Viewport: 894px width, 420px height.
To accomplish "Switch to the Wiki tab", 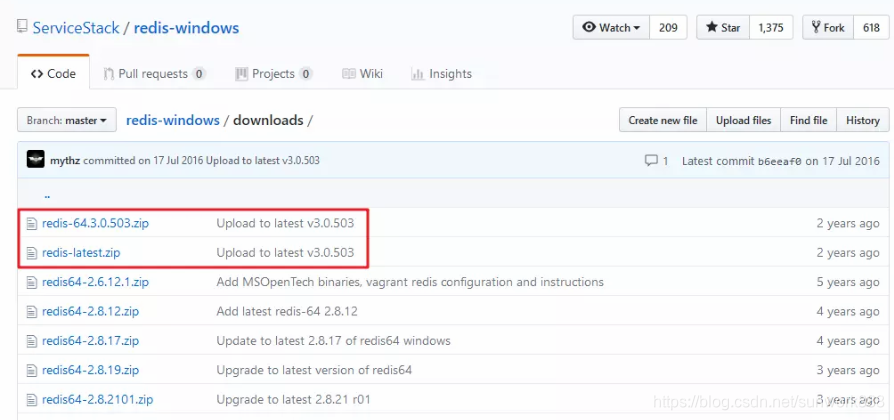I will [x=363, y=74].
